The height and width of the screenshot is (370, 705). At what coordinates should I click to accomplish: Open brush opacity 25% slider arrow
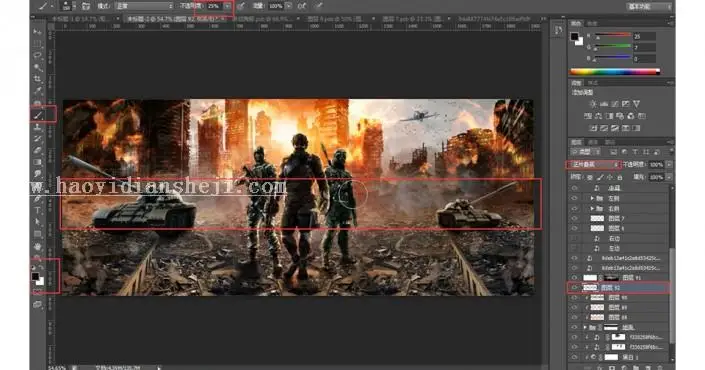pyautogui.click(x=228, y=6)
